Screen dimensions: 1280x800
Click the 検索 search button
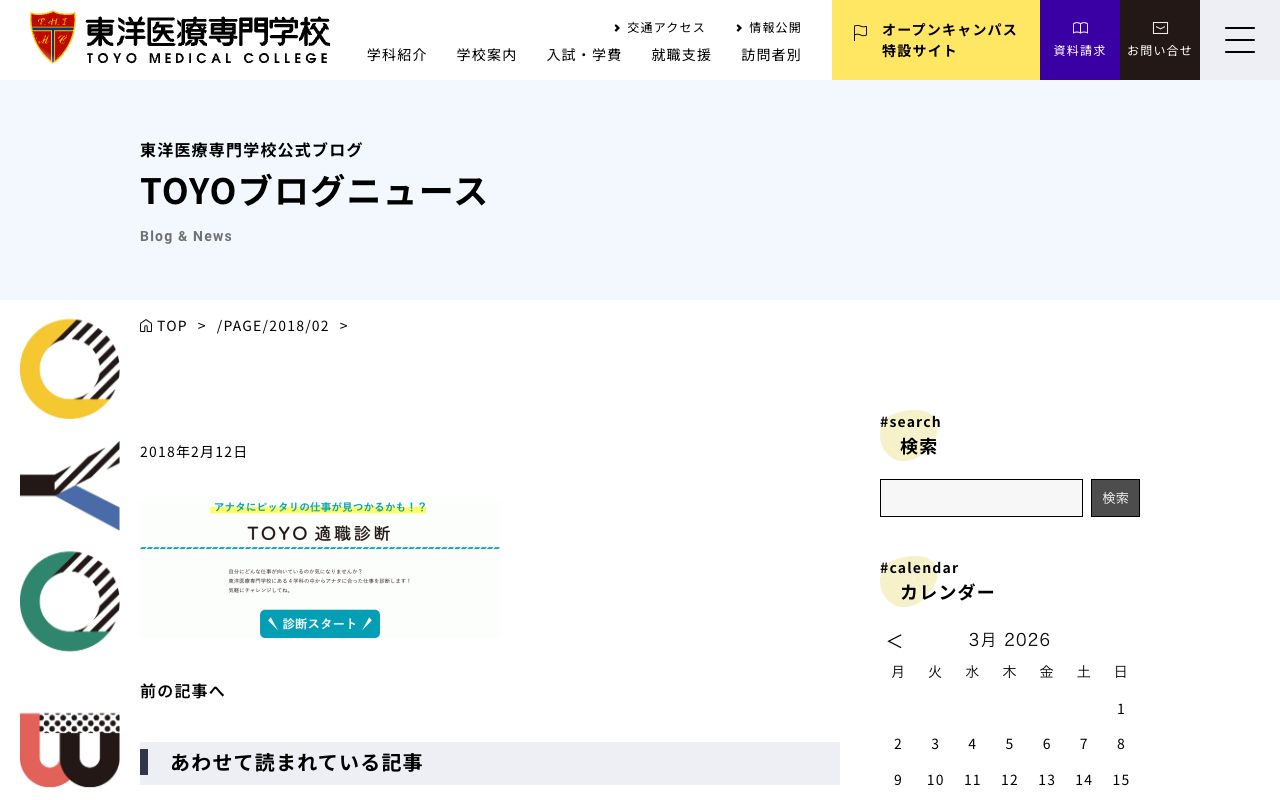coord(1115,498)
